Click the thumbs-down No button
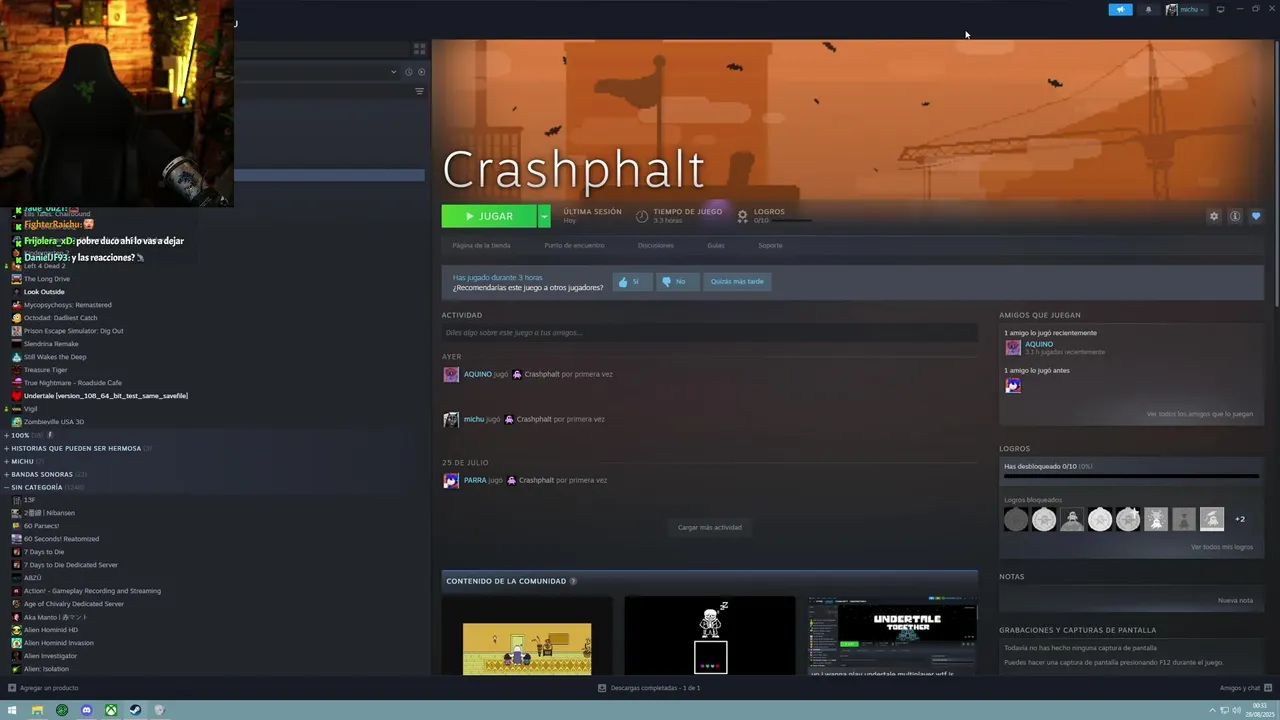The height and width of the screenshot is (720, 1280). point(675,282)
